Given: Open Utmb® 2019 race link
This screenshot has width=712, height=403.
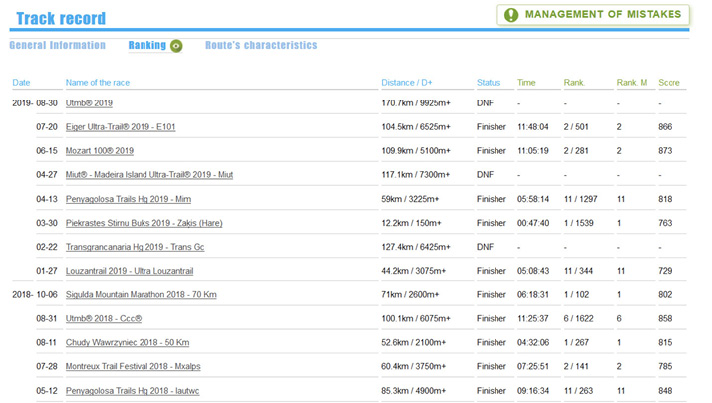Looking at the screenshot, I should point(89,103).
